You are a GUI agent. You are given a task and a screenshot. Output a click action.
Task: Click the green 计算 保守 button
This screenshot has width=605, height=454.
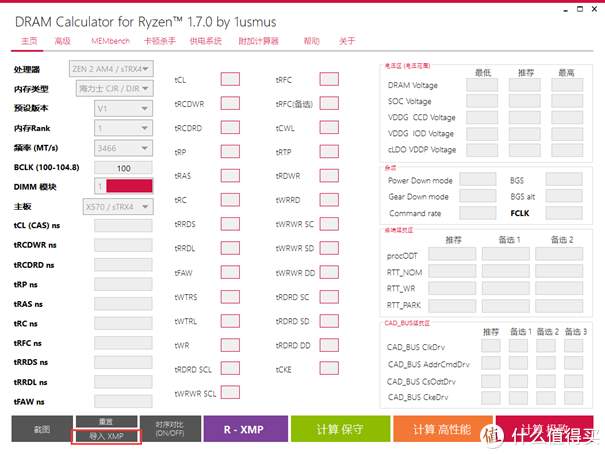[340, 429]
